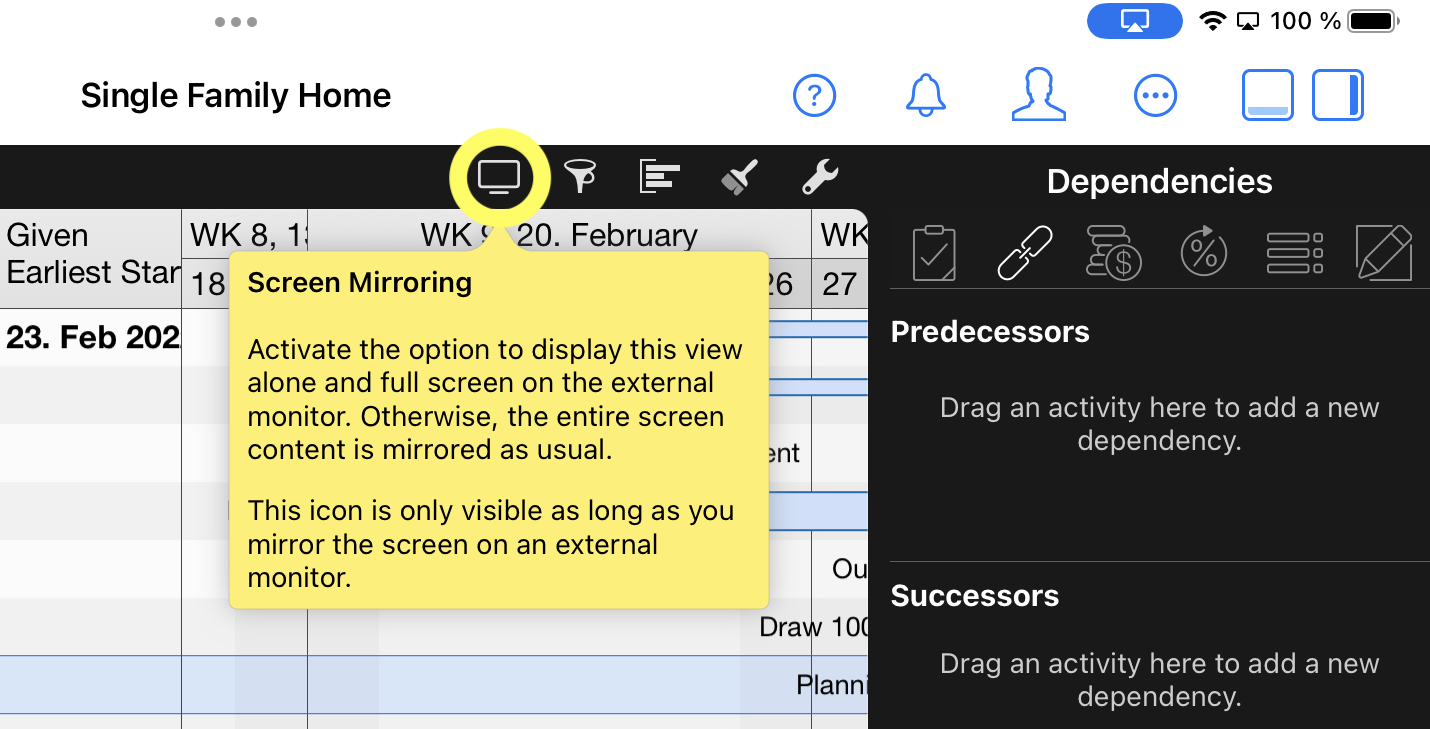Viewport: 1430px width, 729px height.
Task: Open the notifications bell
Action: click(926, 96)
